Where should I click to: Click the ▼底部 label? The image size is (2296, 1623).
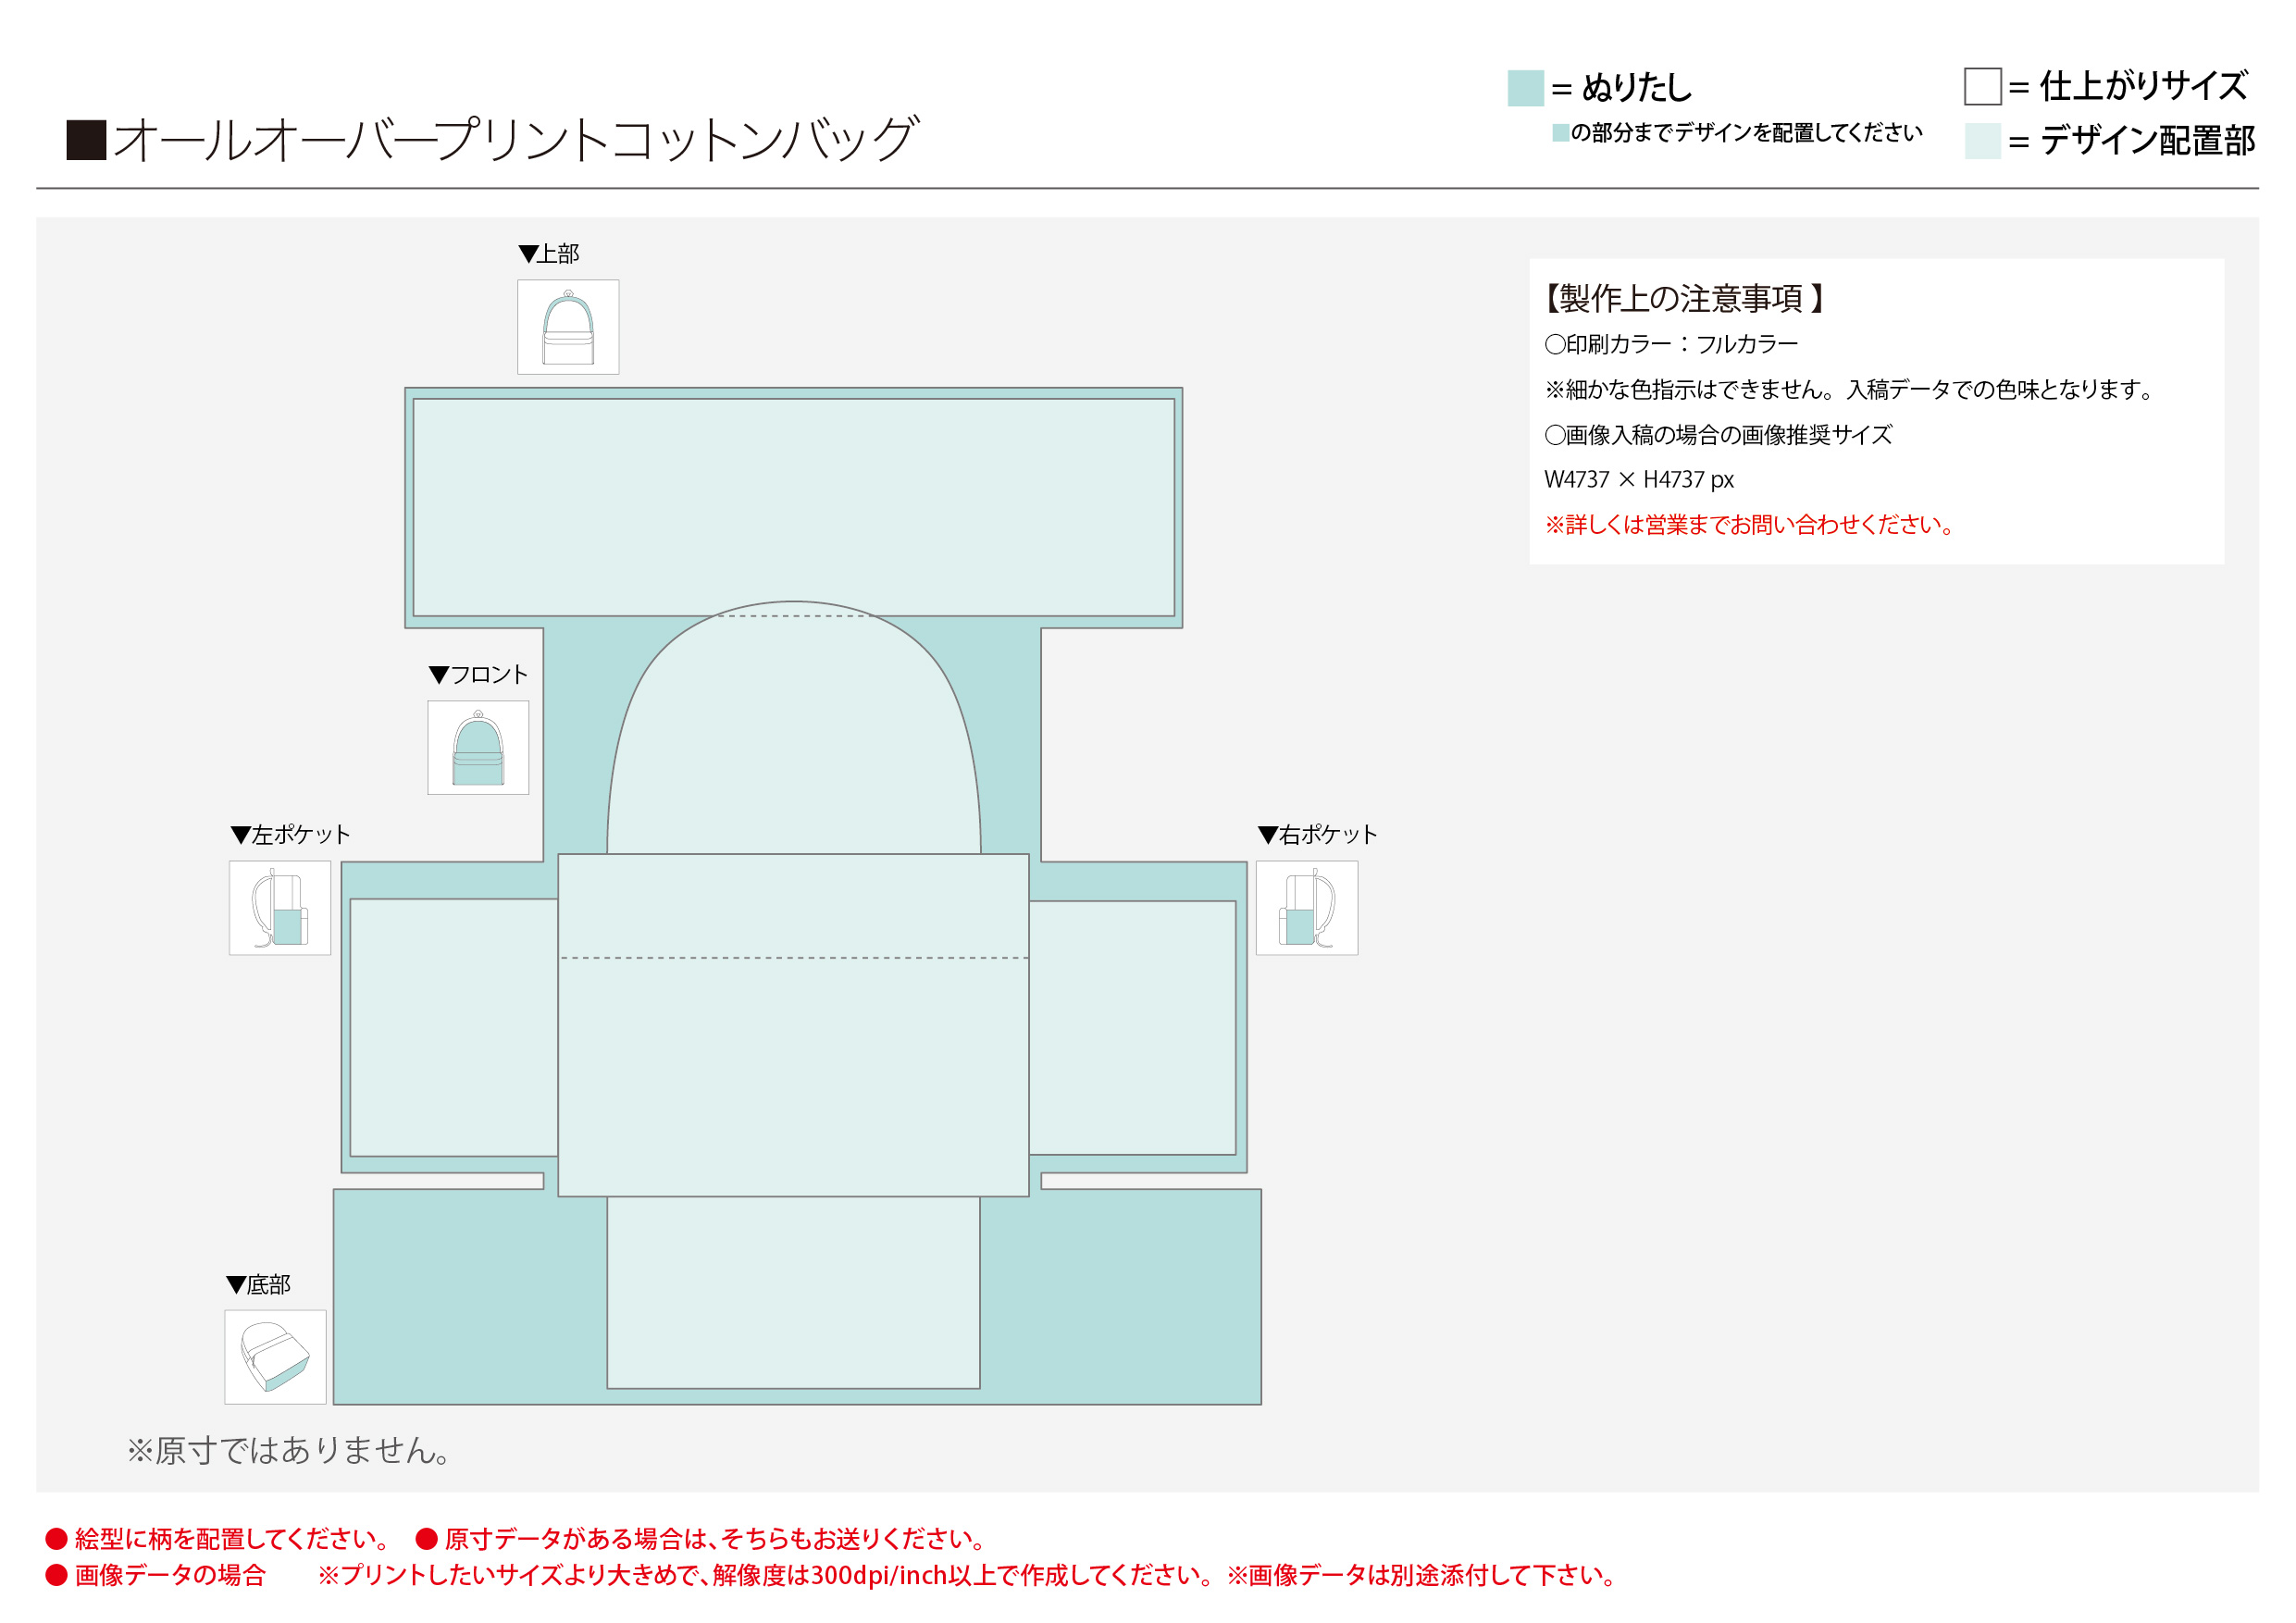pos(258,1285)
